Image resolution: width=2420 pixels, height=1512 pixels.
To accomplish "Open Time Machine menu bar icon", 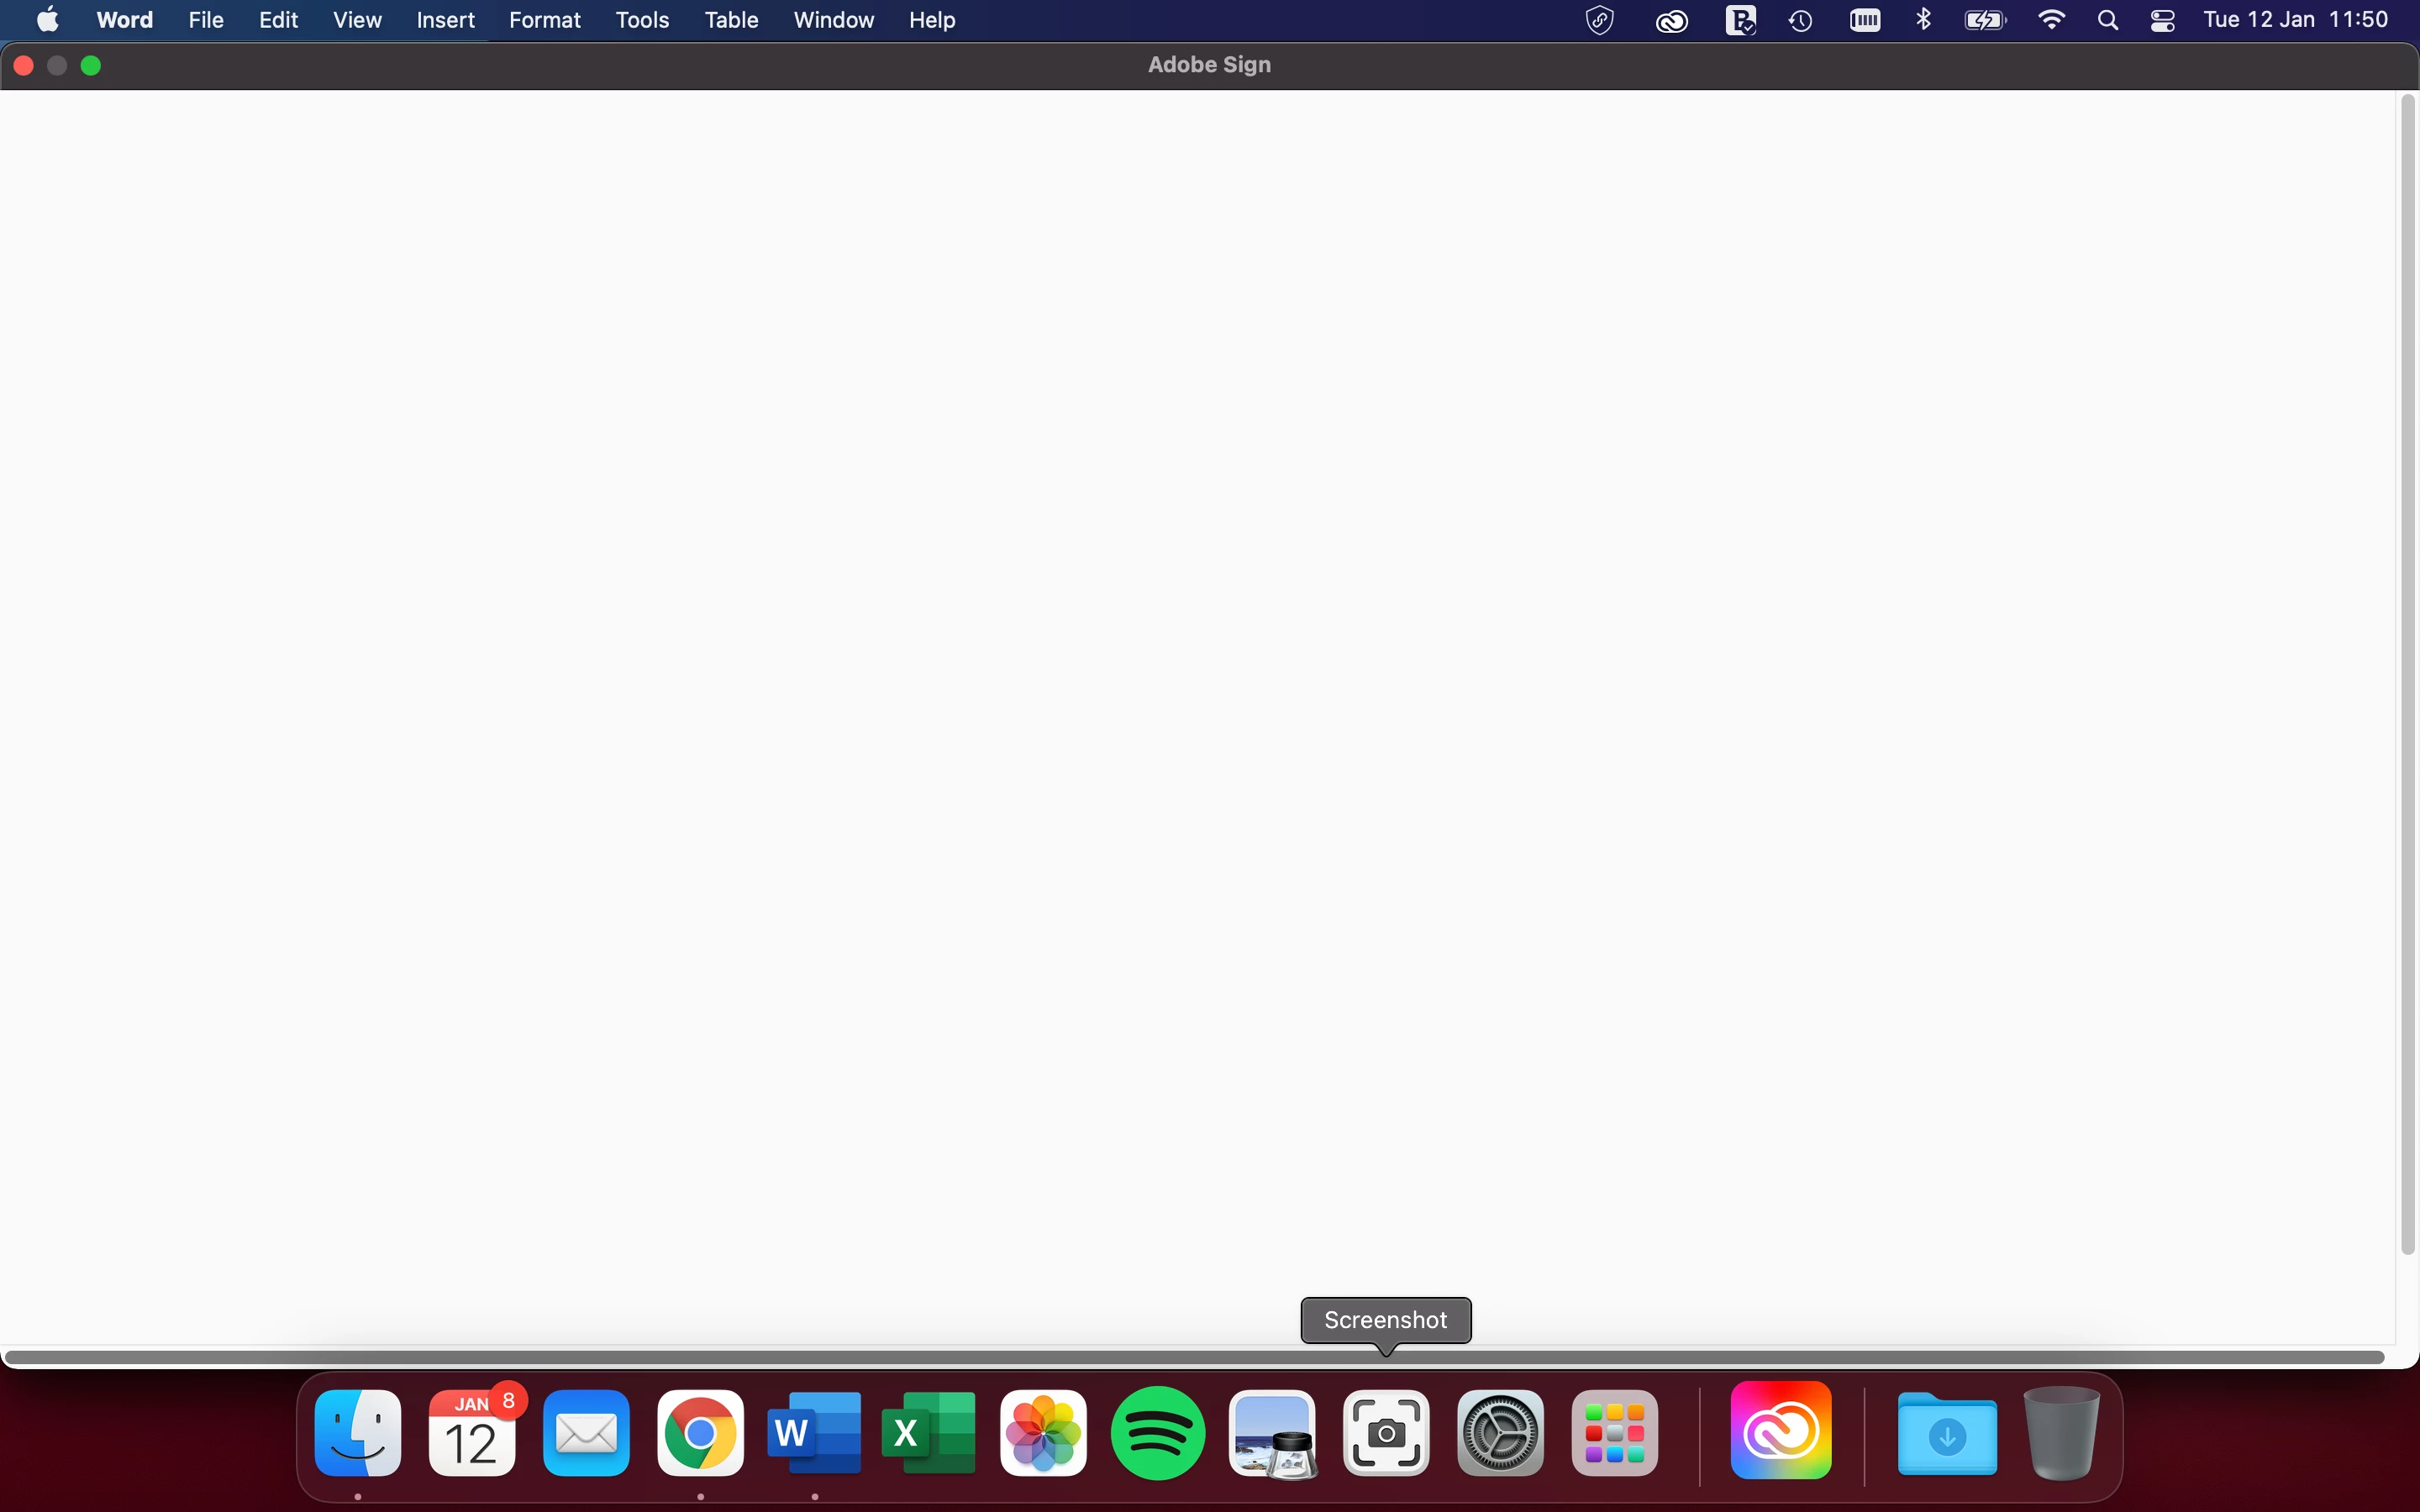I will (1801, 20).
